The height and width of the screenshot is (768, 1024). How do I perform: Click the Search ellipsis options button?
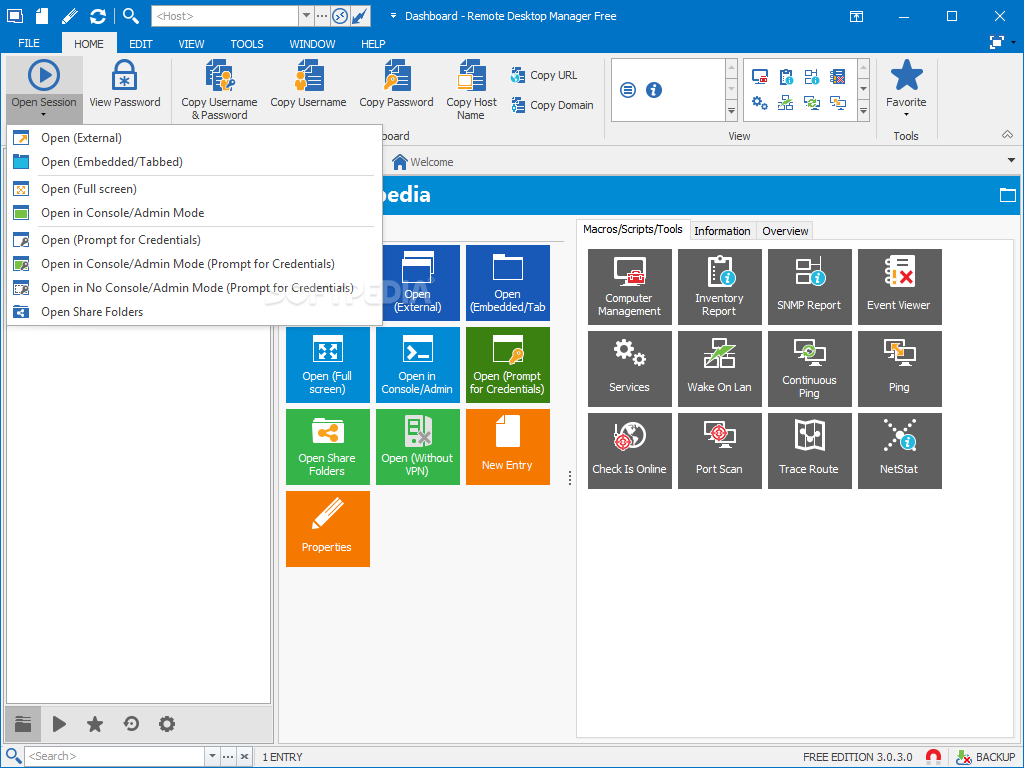click(228, 756)
